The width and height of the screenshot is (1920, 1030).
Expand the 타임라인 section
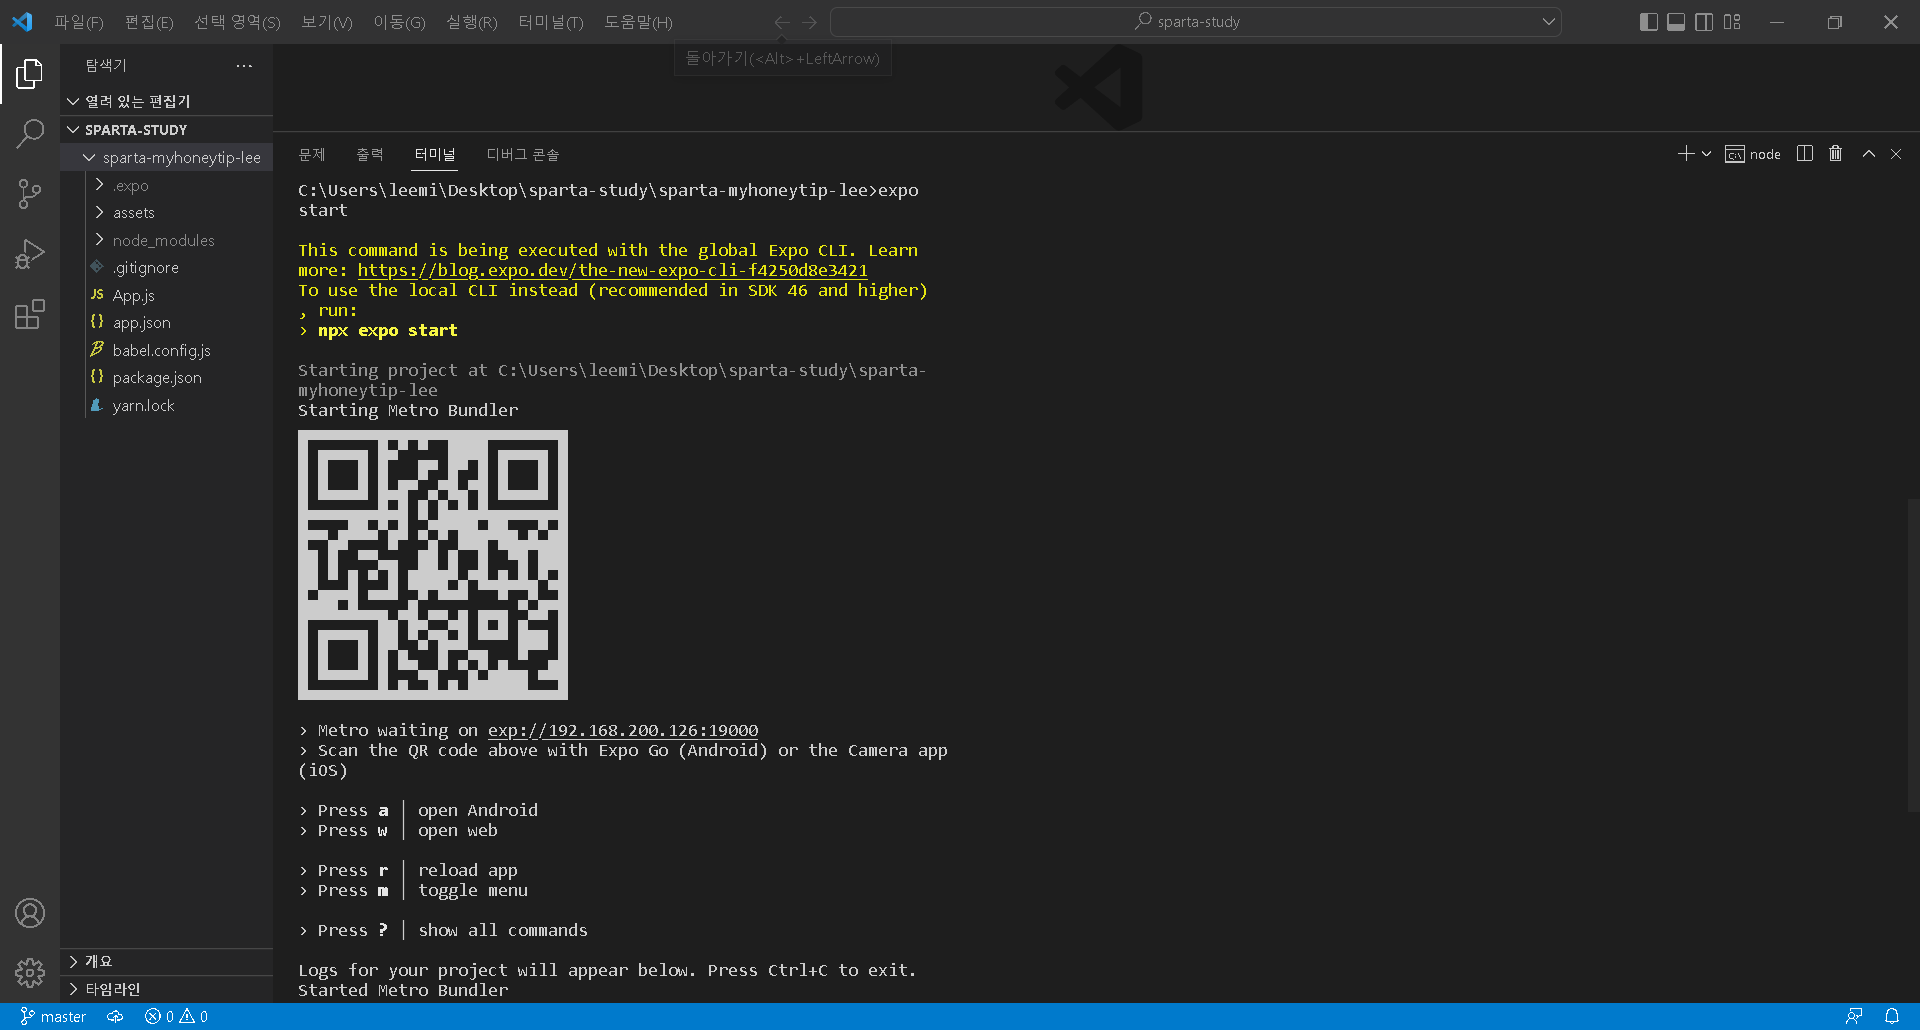point(166,989)
